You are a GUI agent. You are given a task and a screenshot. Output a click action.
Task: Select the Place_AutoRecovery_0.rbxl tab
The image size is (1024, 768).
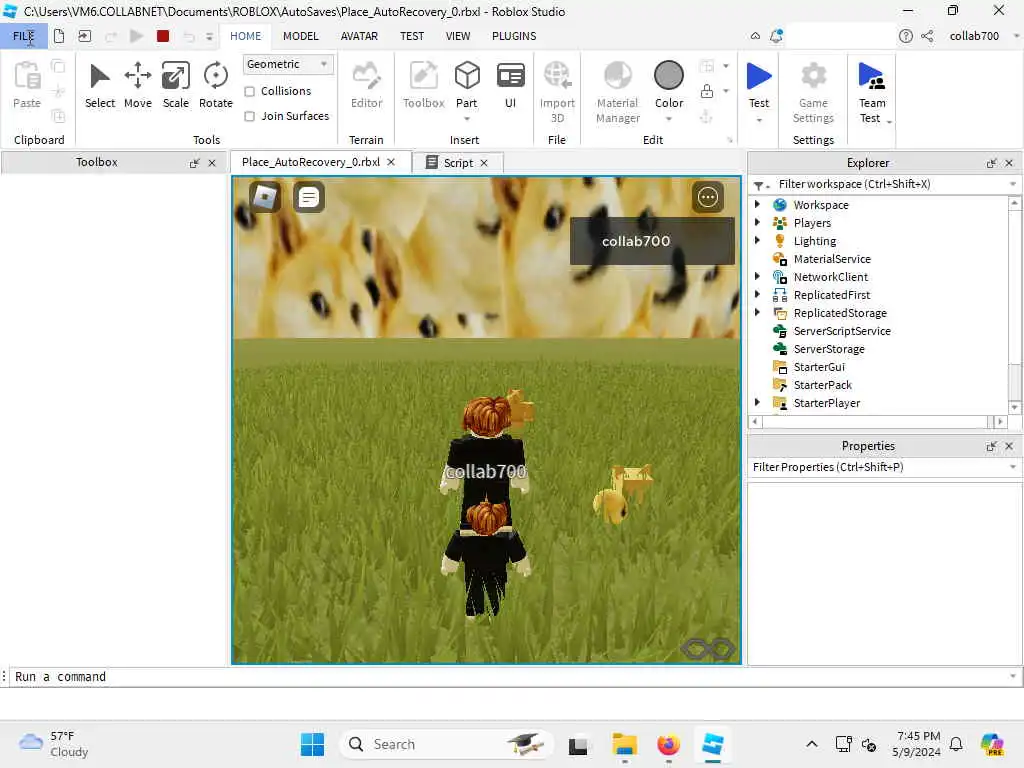(x=310, y=162)
